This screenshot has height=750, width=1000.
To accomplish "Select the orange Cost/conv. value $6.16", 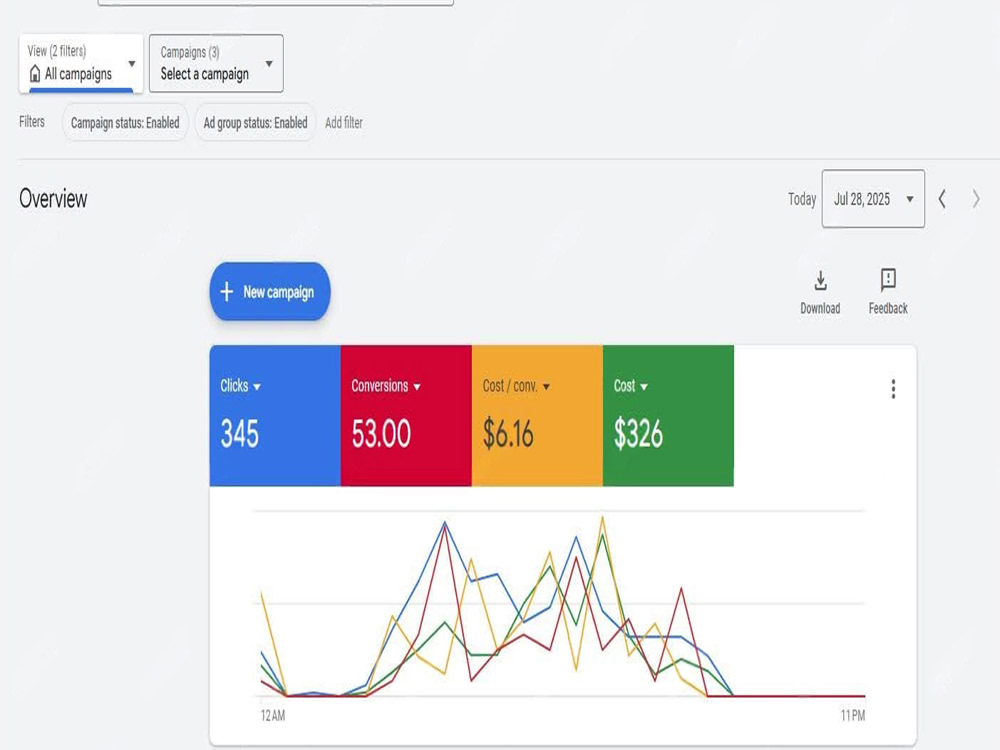I will [508, 434].
